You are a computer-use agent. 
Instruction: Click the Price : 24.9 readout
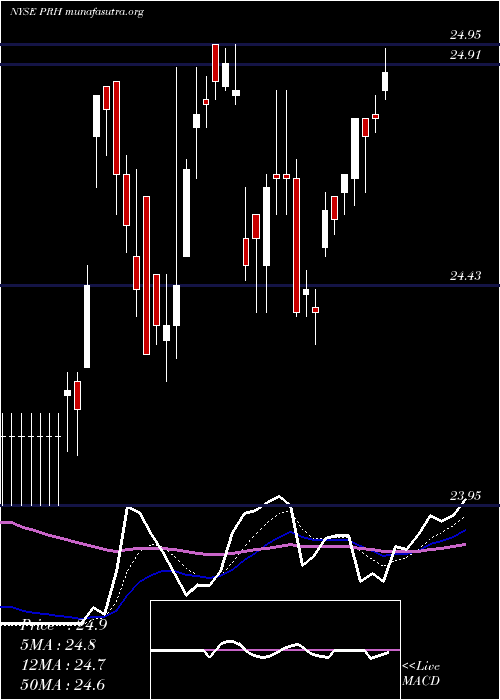[64, 625]
